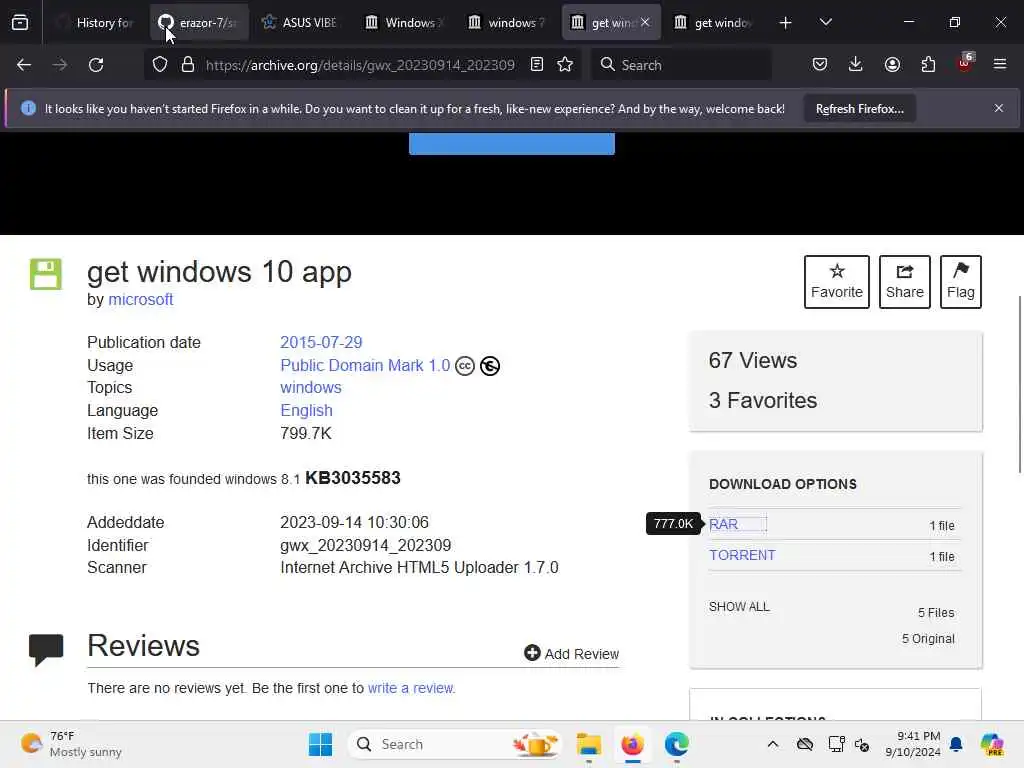Open the windows topic link
The width and height of the screenshot is (1024, 768).
(x=311, y=387)
